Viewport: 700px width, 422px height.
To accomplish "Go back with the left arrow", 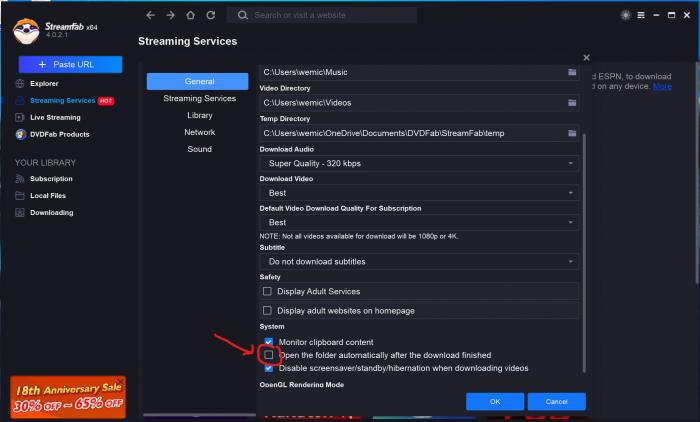I will 150,15.
